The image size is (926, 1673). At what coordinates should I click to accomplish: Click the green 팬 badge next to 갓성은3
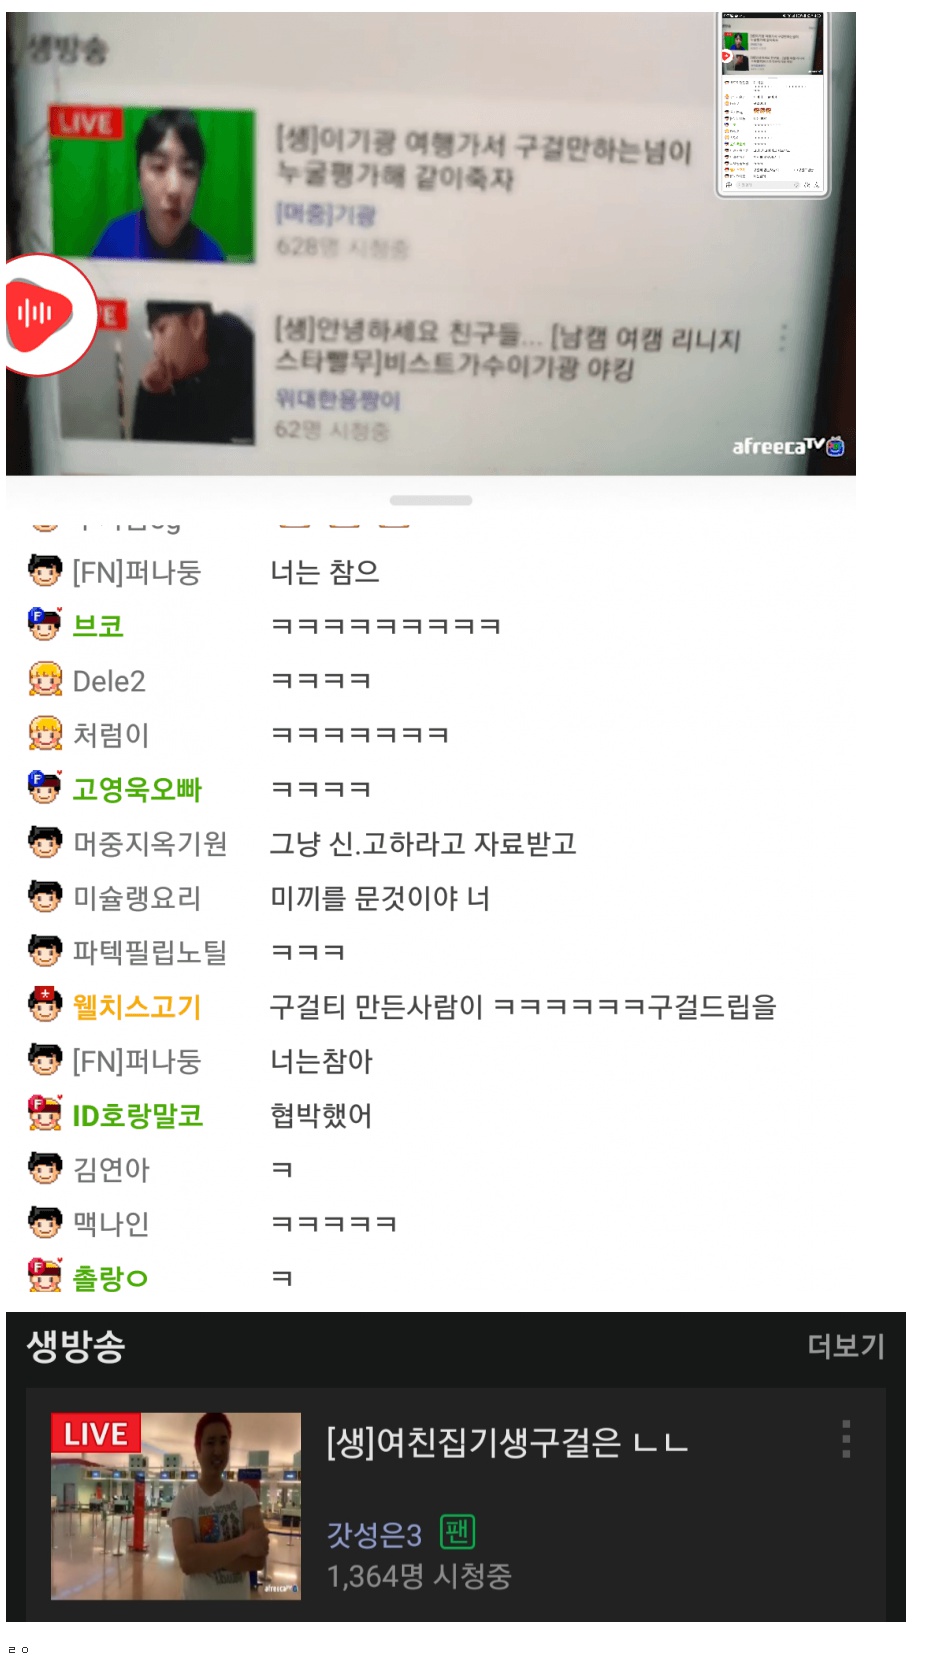point(457,1531)
